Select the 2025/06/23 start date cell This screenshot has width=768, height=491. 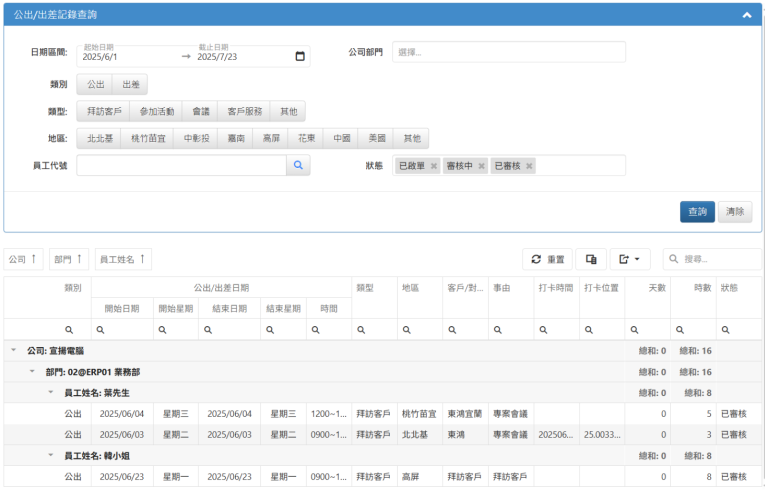[122, 476]
